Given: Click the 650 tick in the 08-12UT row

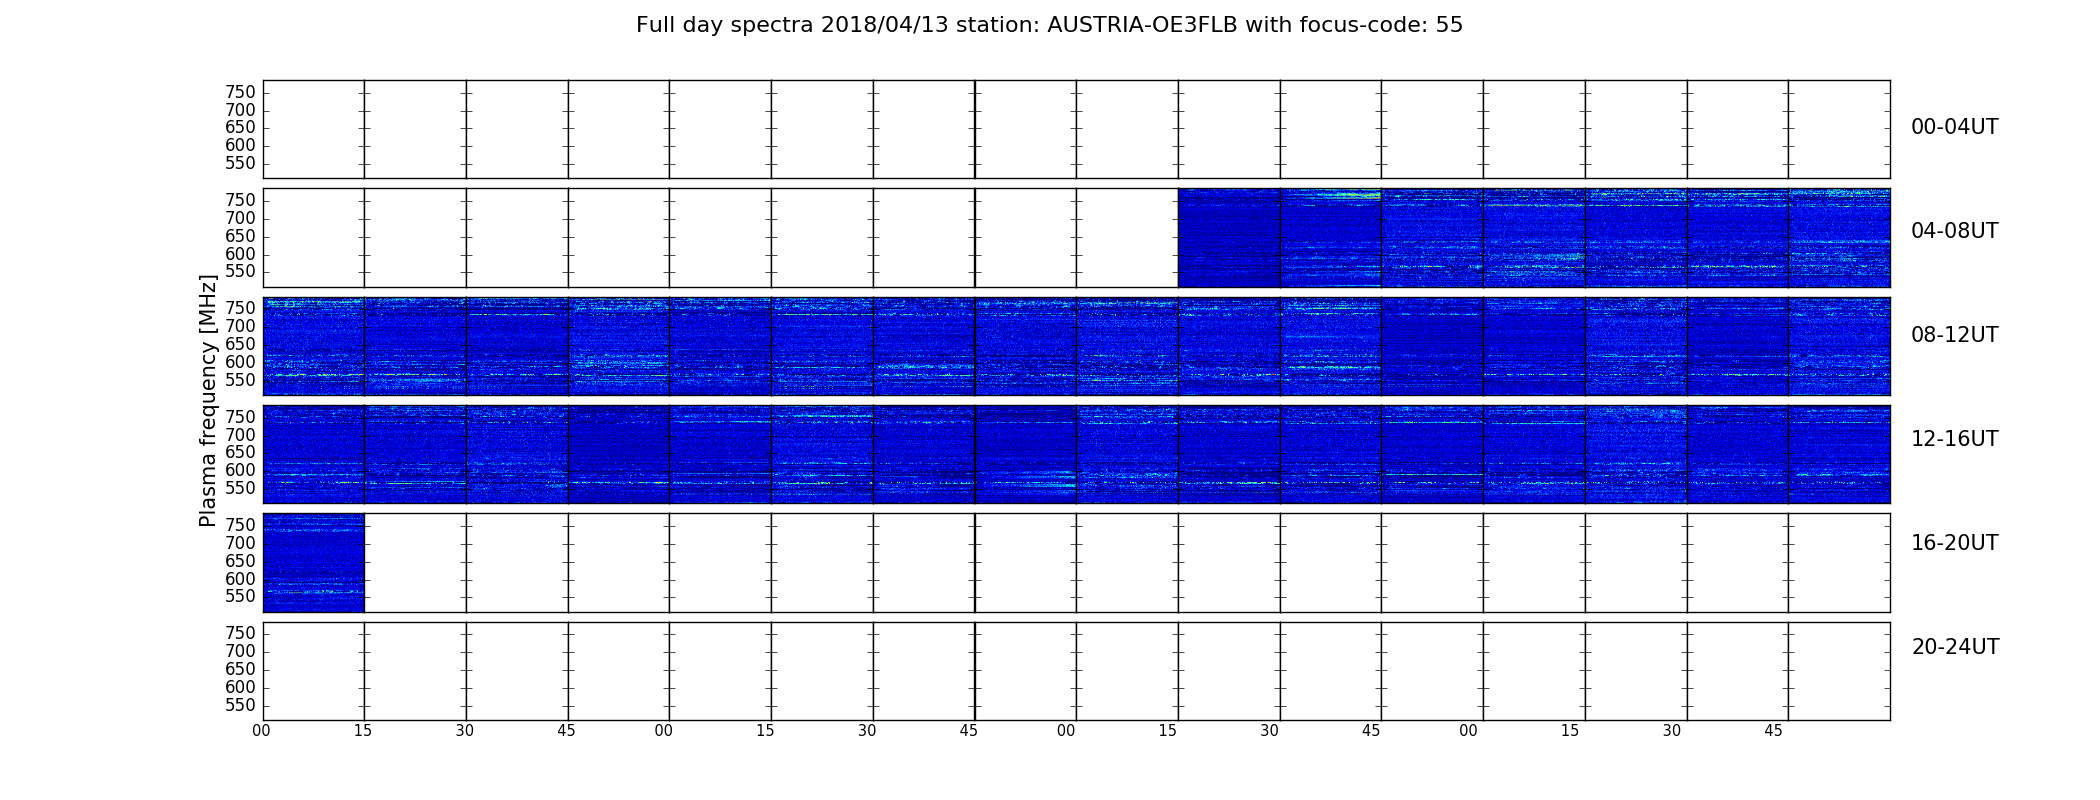Looking at the screenshot, I should (240, 344).
